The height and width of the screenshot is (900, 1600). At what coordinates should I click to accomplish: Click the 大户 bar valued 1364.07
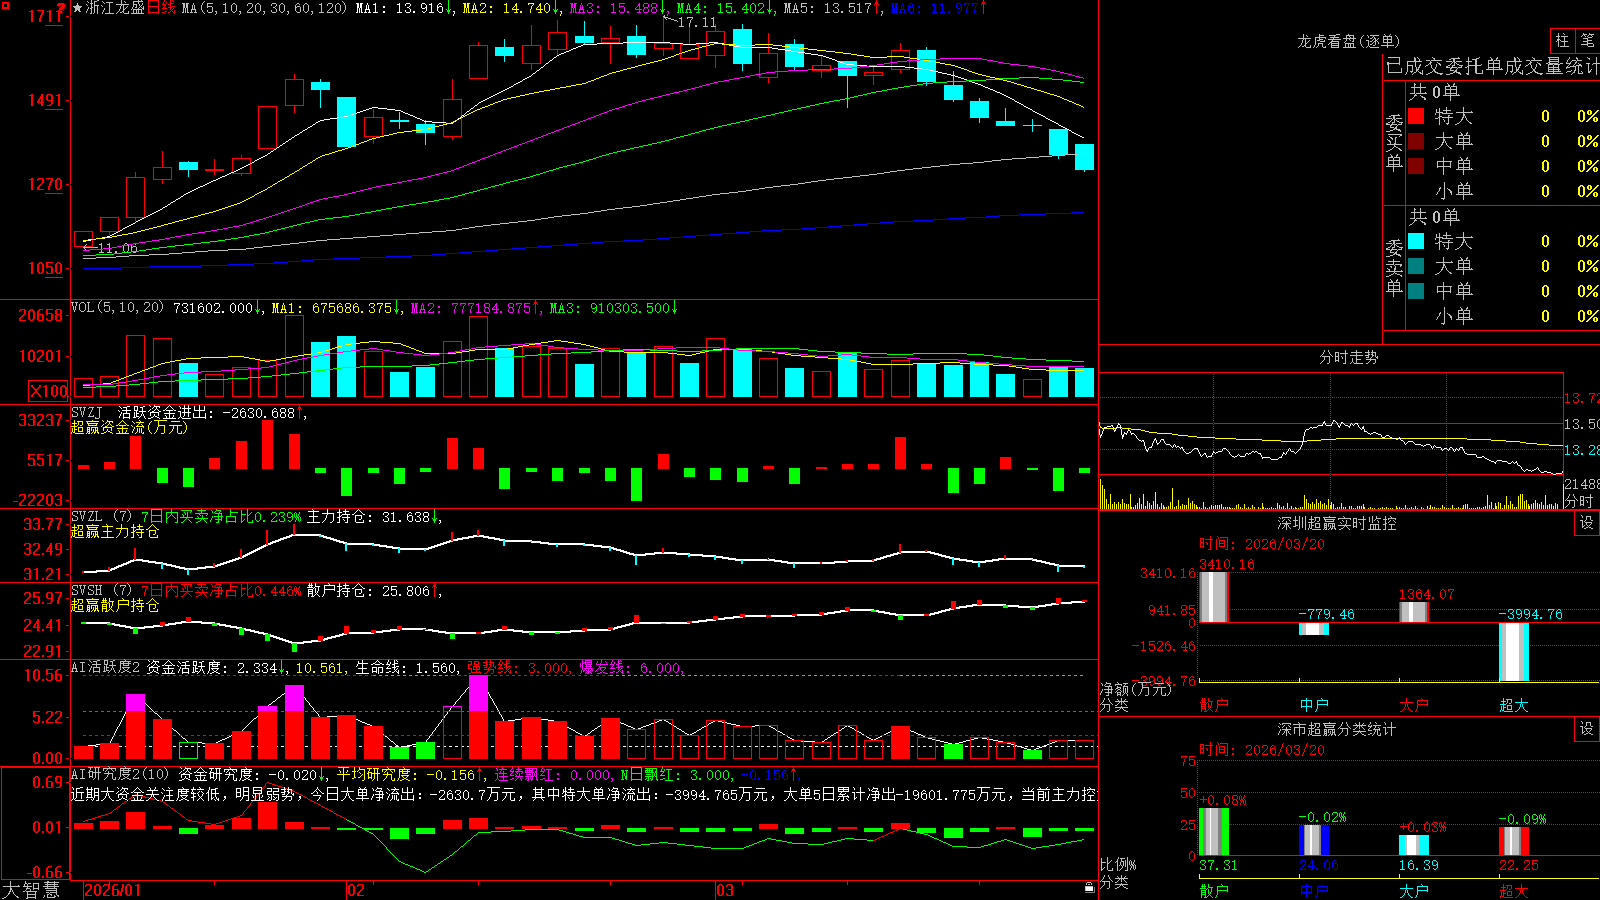[1414, 612]
